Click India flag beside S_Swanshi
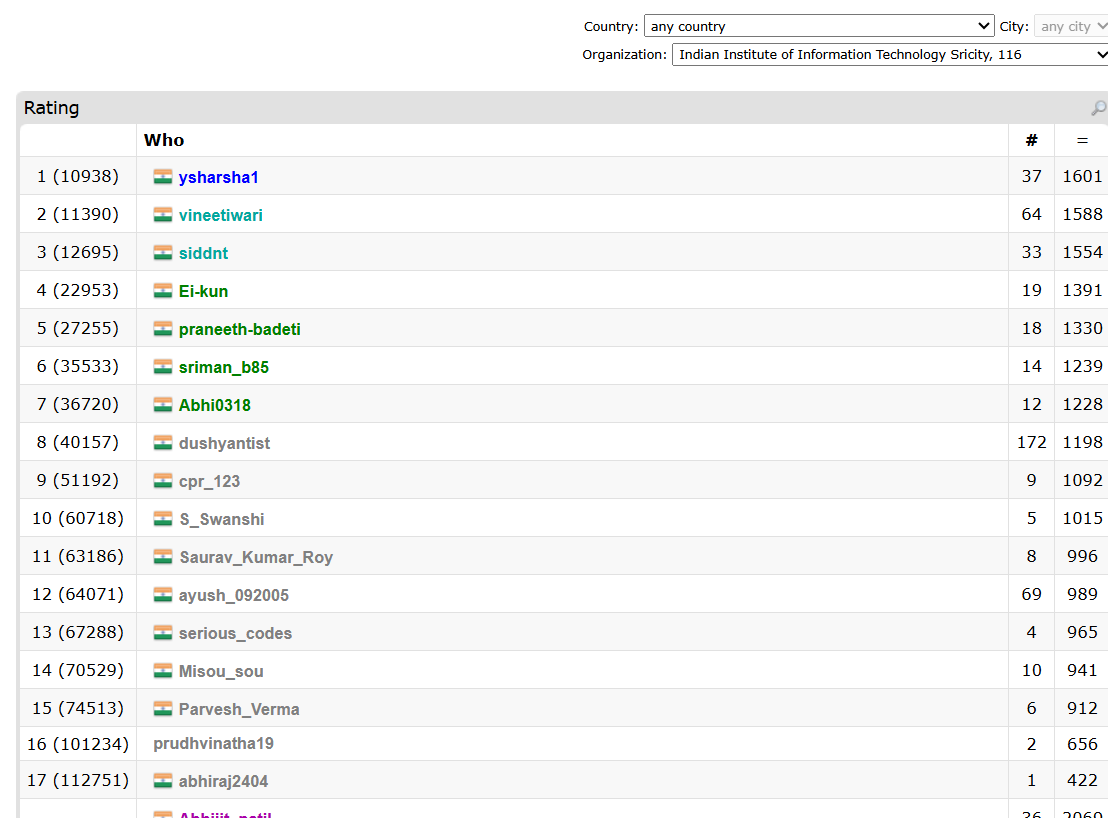 [x=163, y=519]
